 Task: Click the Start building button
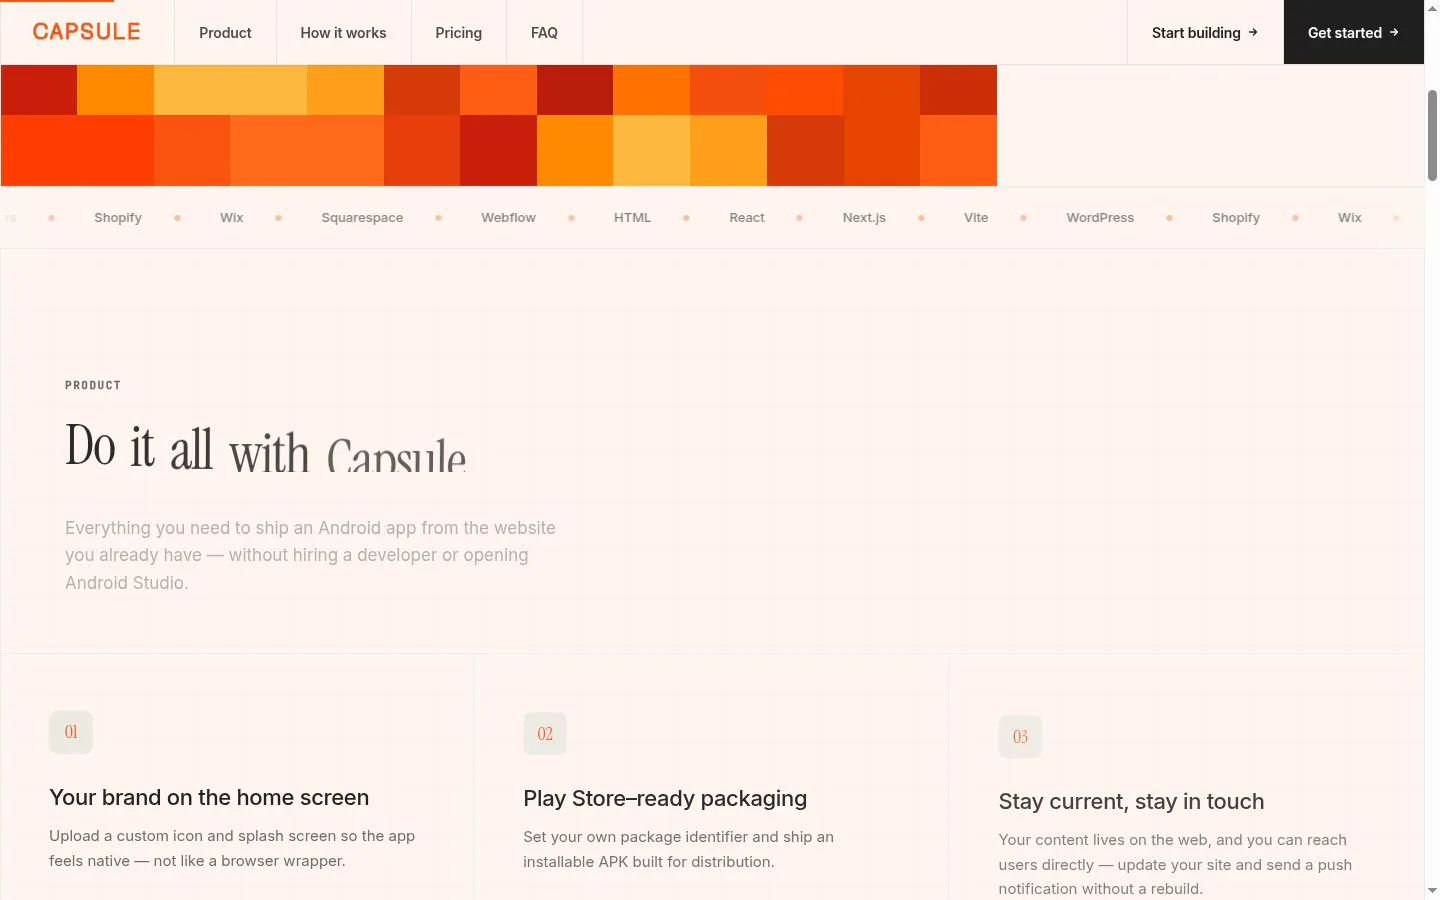[1205, 33]
